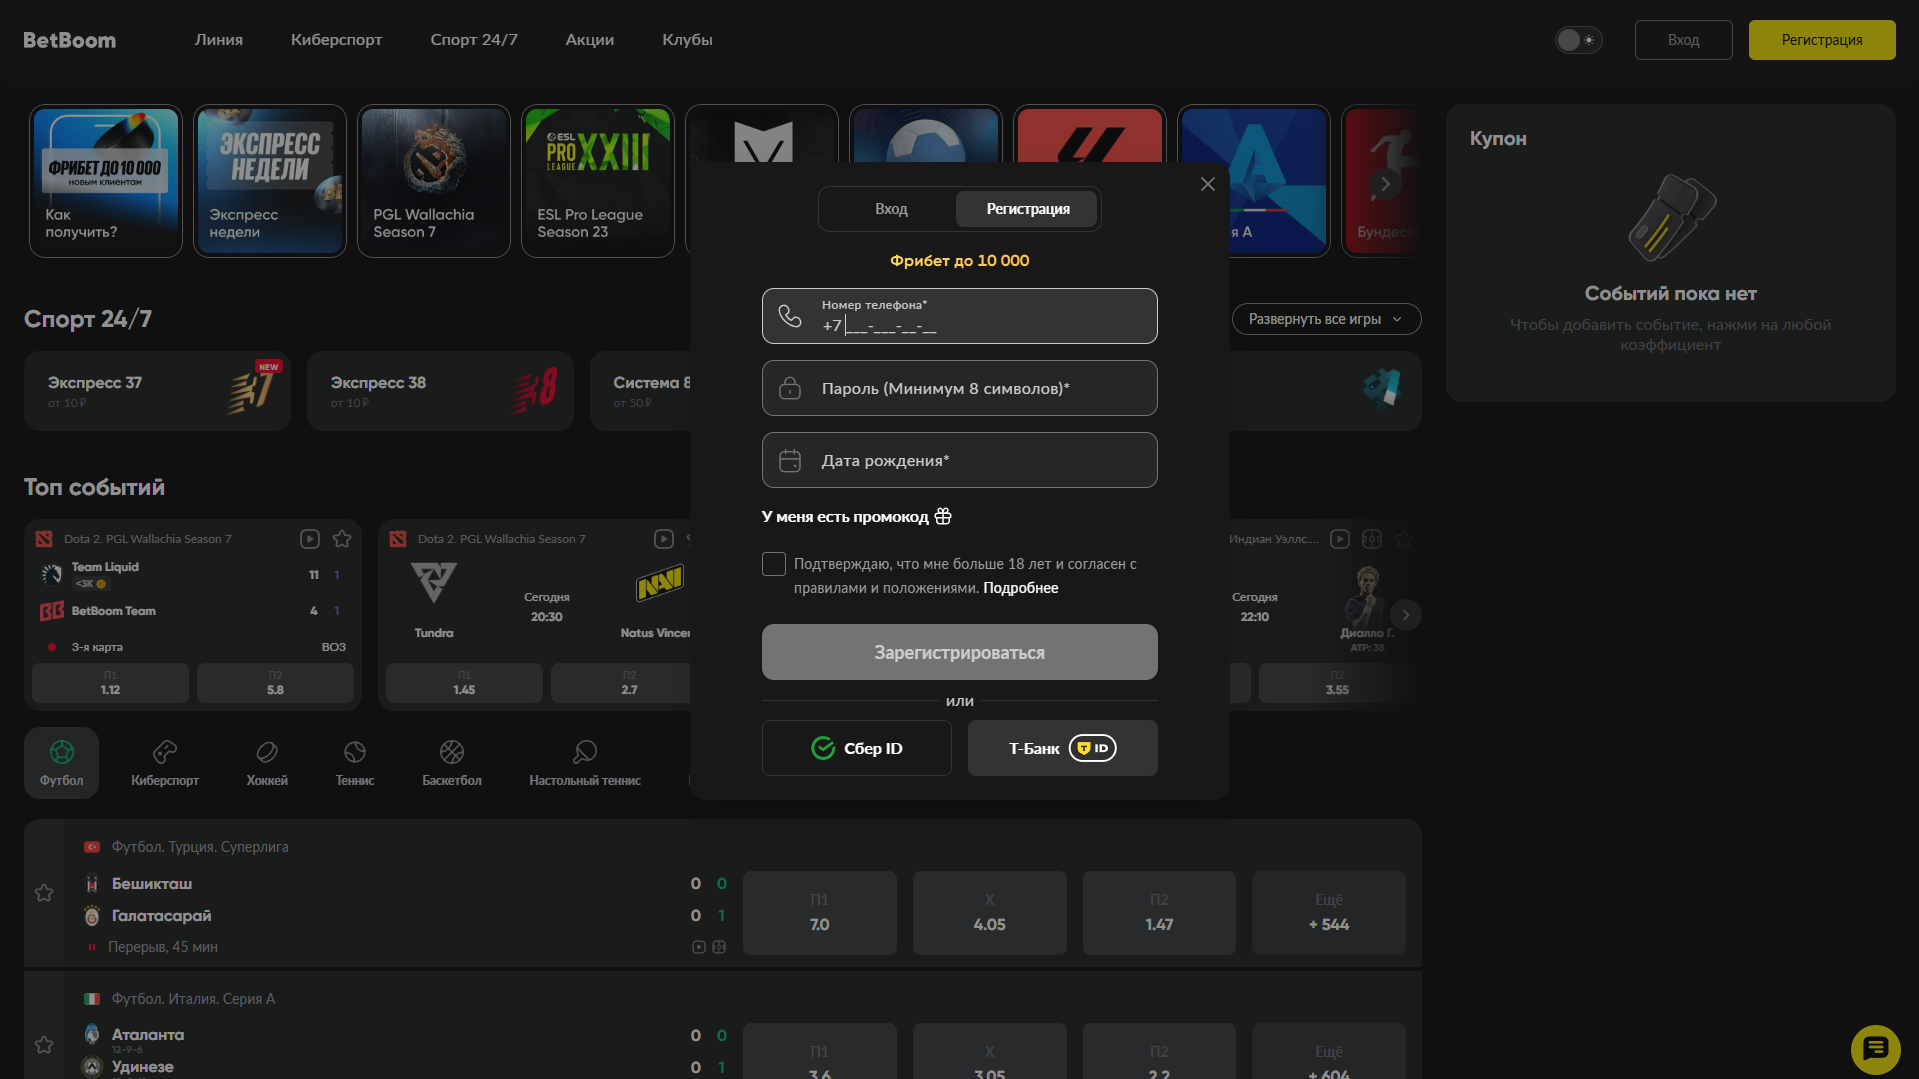Focus the phone number input field
This screenshot has height=1079, width=1919.
tap(960, 316)
